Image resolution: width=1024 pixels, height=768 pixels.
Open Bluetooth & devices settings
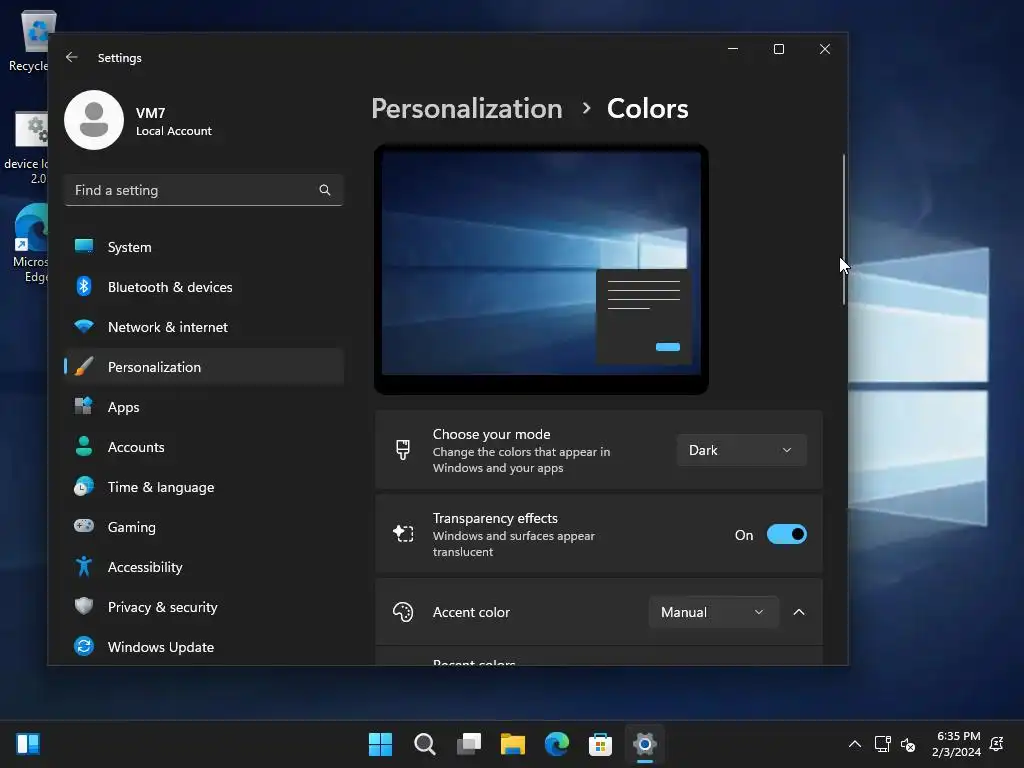point(204,287)
